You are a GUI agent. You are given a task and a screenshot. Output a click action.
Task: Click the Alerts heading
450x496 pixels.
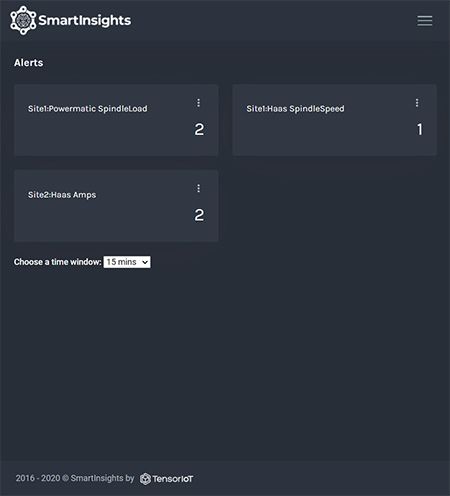point(29,63)
